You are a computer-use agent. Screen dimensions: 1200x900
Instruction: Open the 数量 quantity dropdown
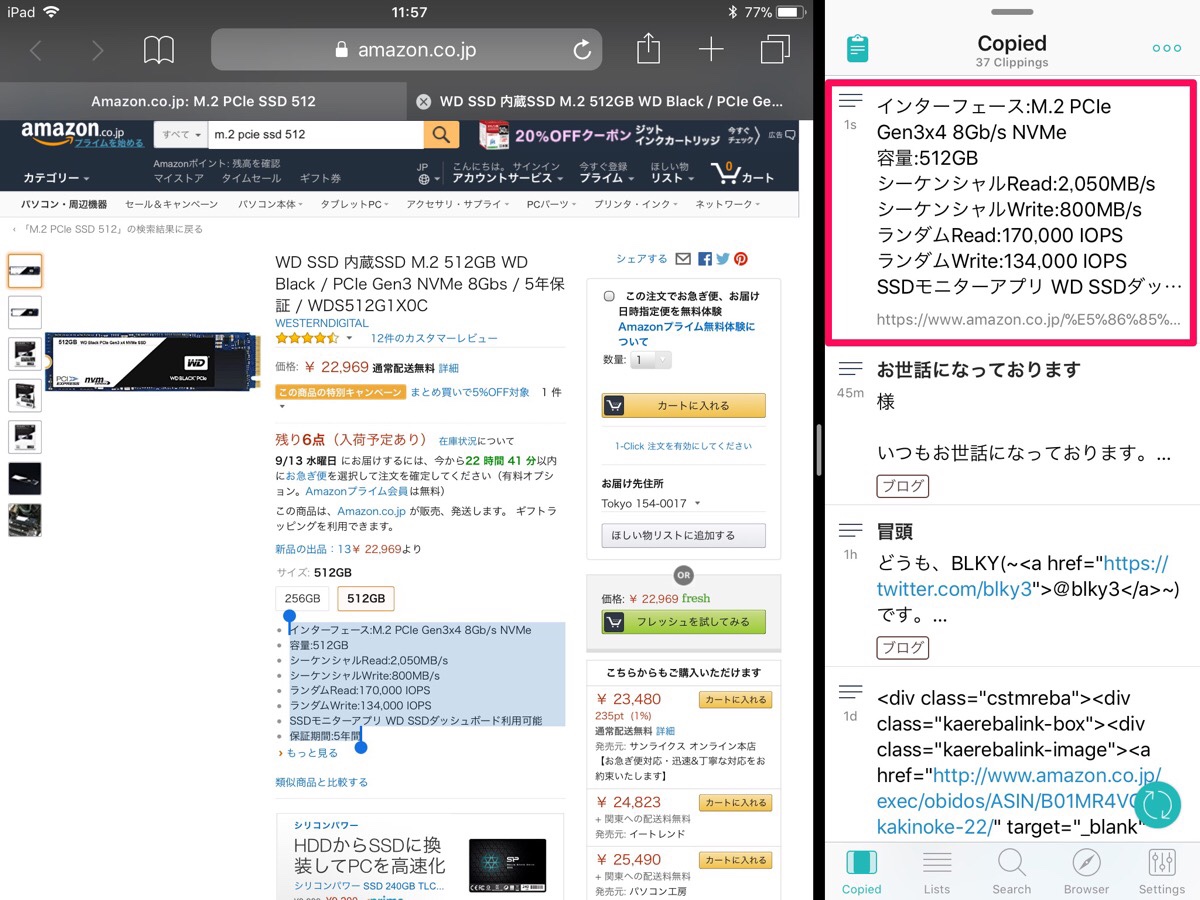tap(651, 360)
